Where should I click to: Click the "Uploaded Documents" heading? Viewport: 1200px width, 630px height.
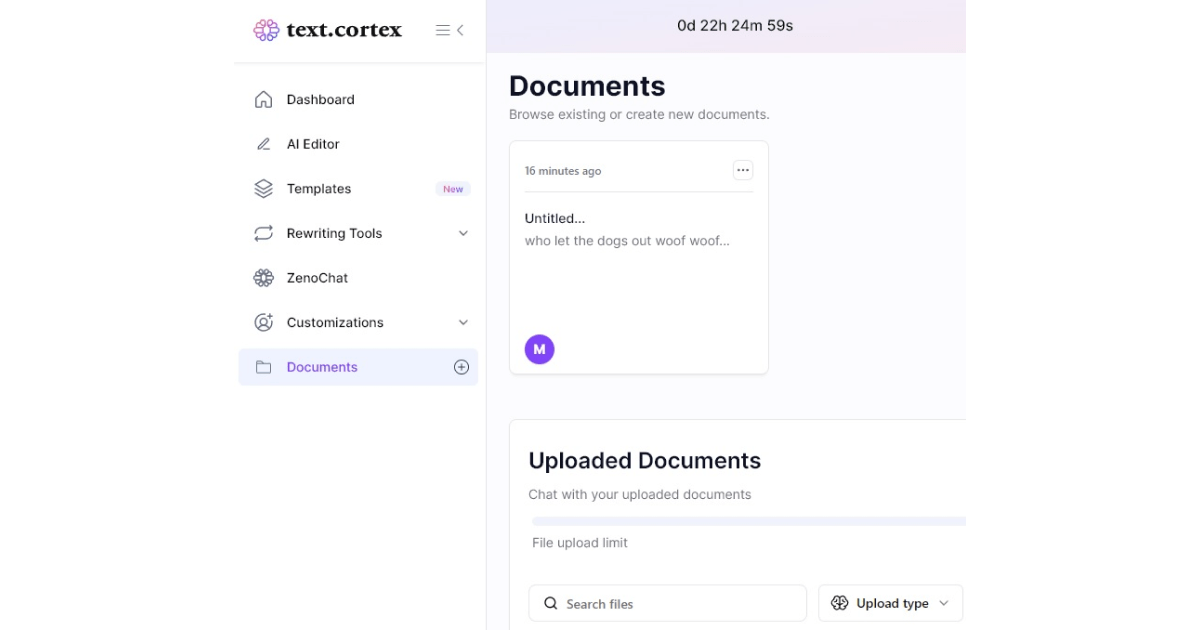click(x=645, y=461)
